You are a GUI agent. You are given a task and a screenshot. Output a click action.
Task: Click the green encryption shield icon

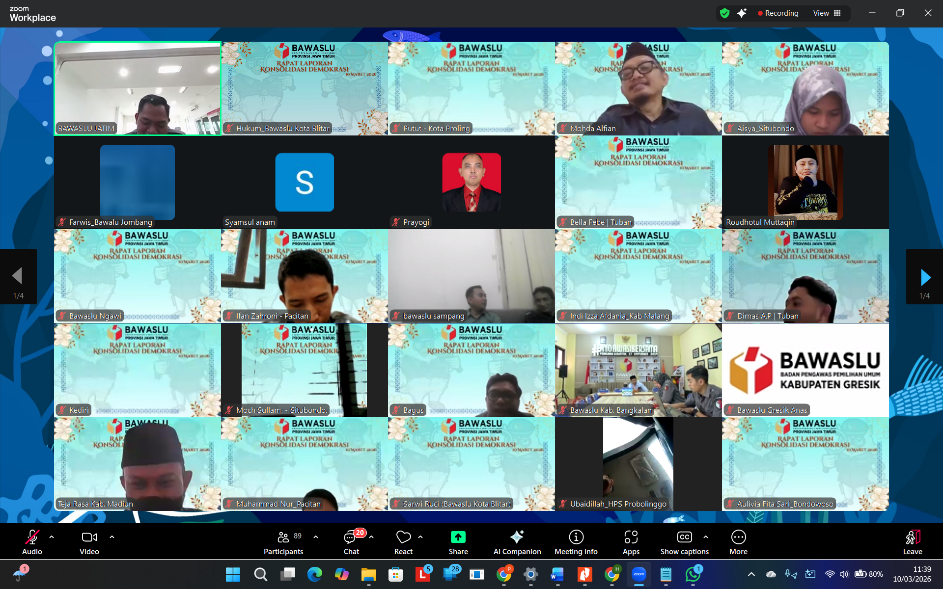(725, 13)
